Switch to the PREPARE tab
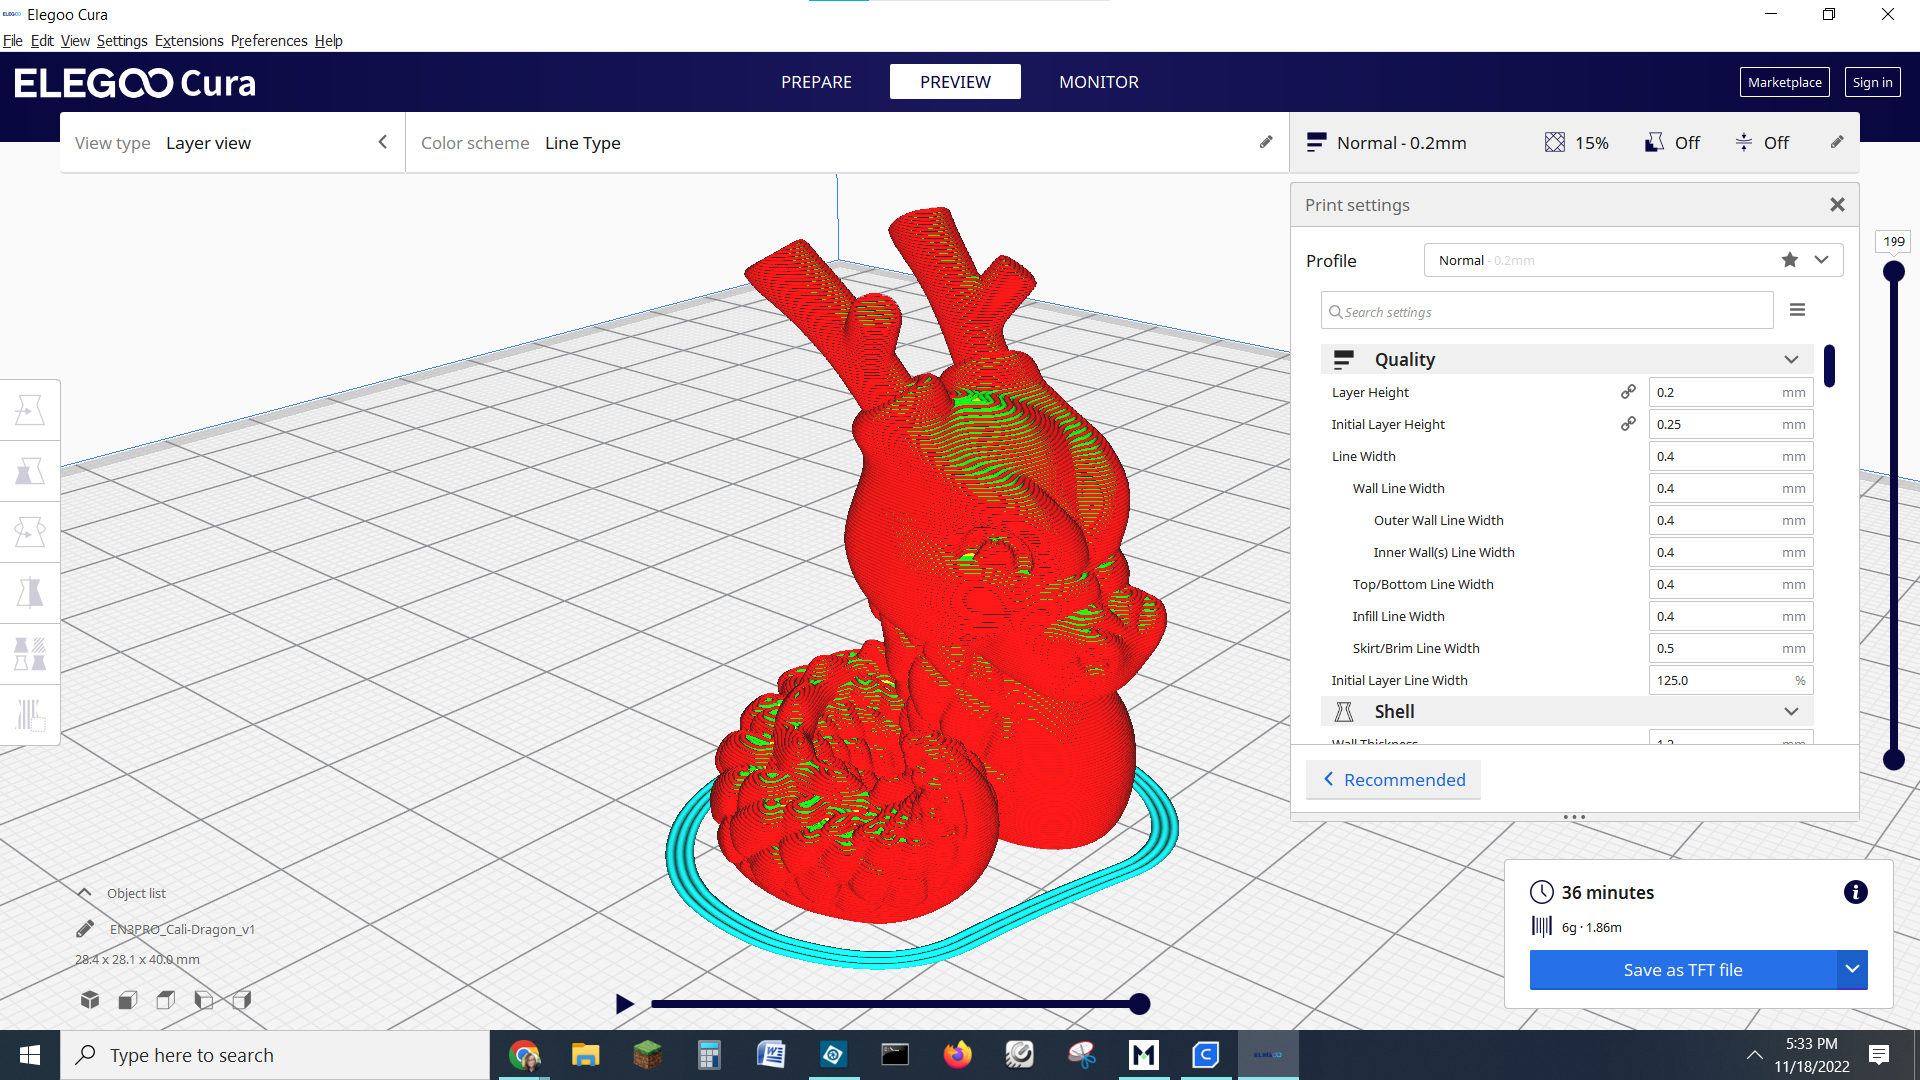 point(816,82)
